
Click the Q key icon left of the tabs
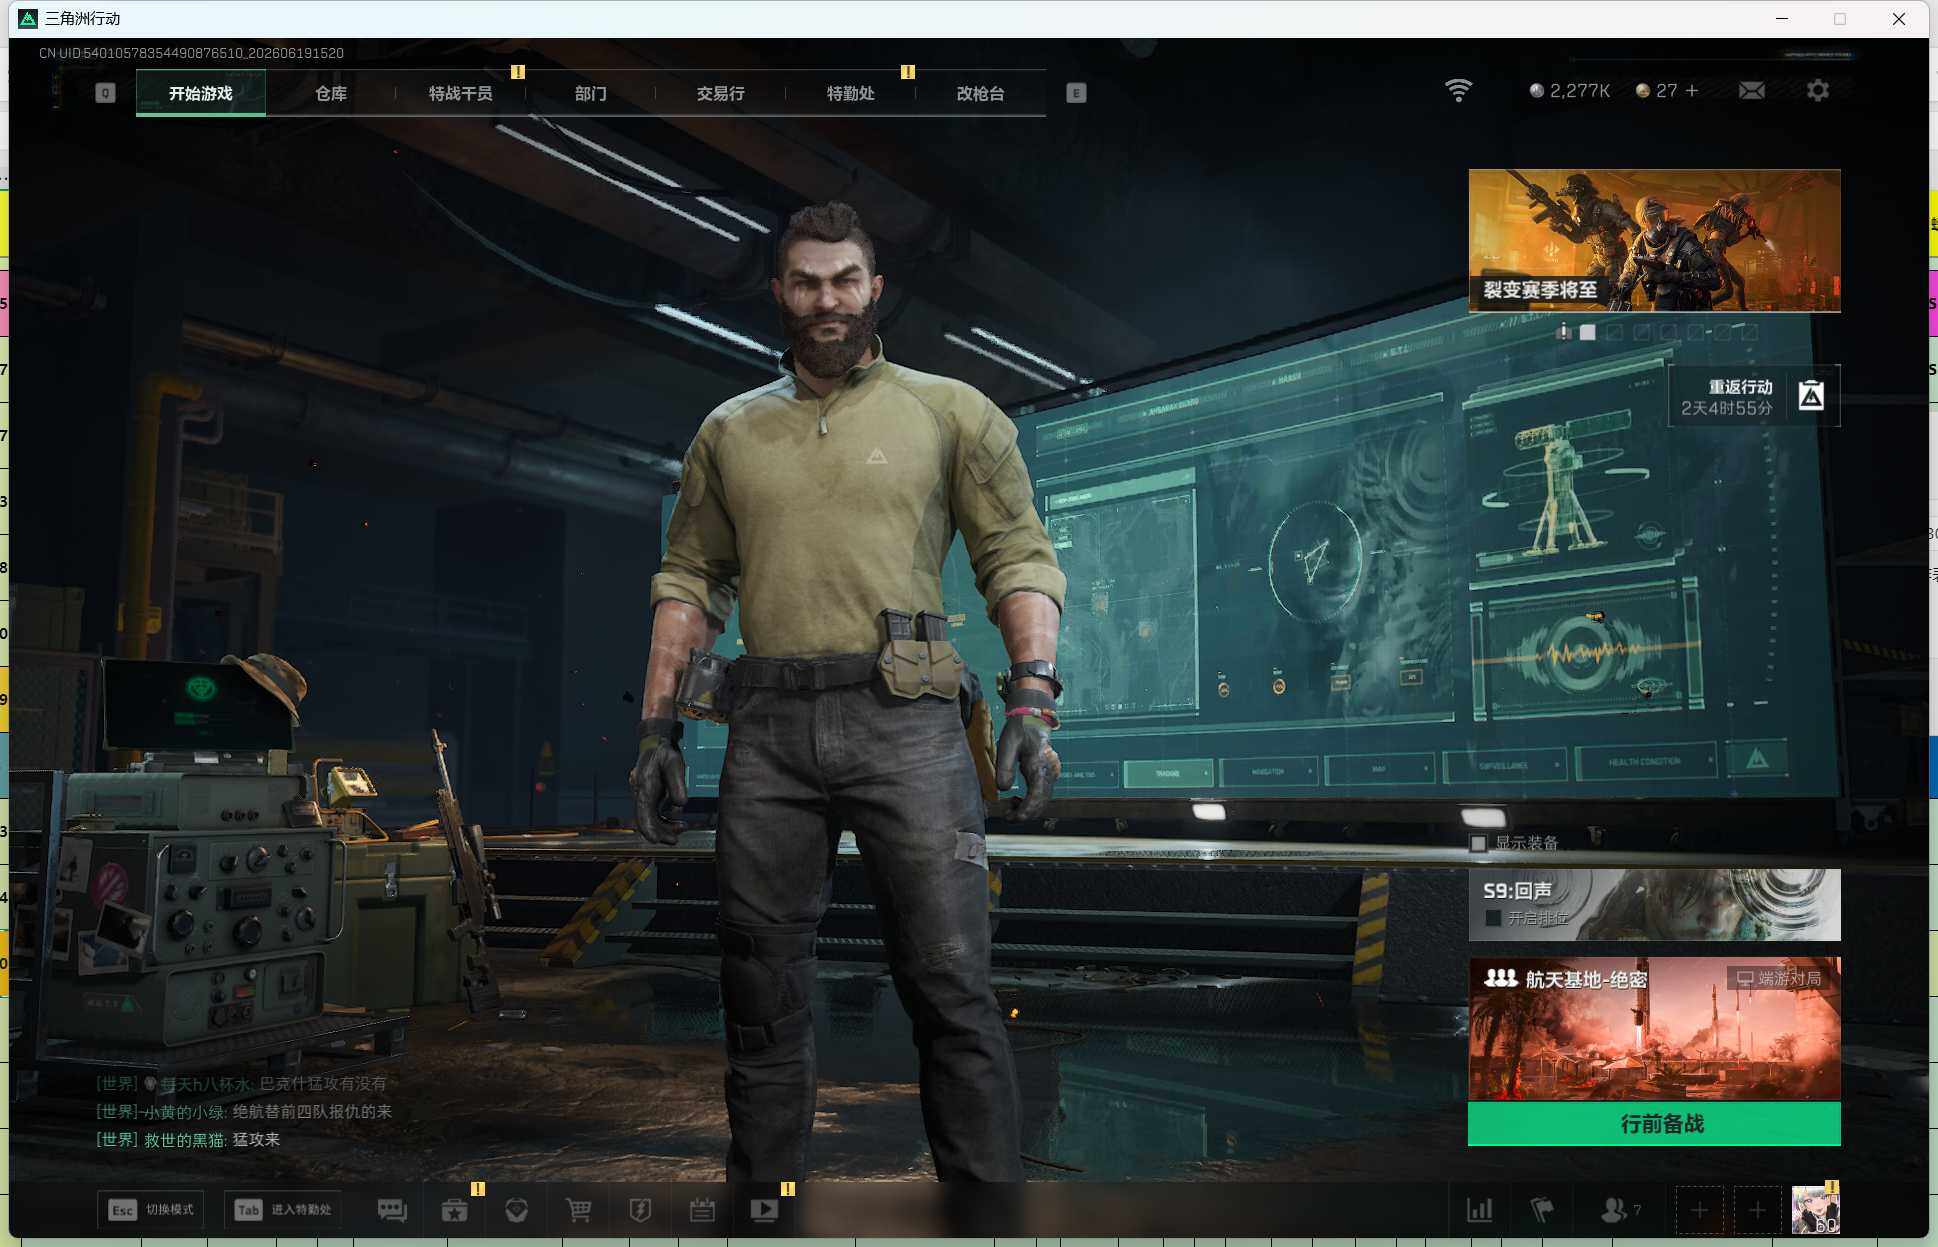pyautogui.click(x=105, y=93)
